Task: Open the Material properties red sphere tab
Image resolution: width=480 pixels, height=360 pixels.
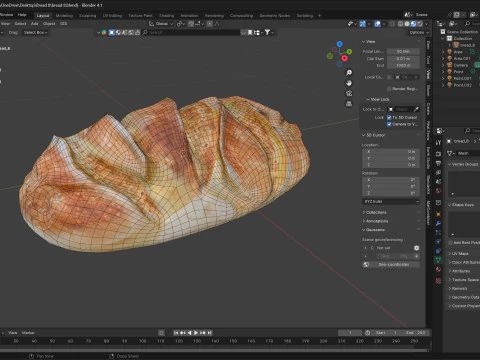Action: click(x=438, y=269)
